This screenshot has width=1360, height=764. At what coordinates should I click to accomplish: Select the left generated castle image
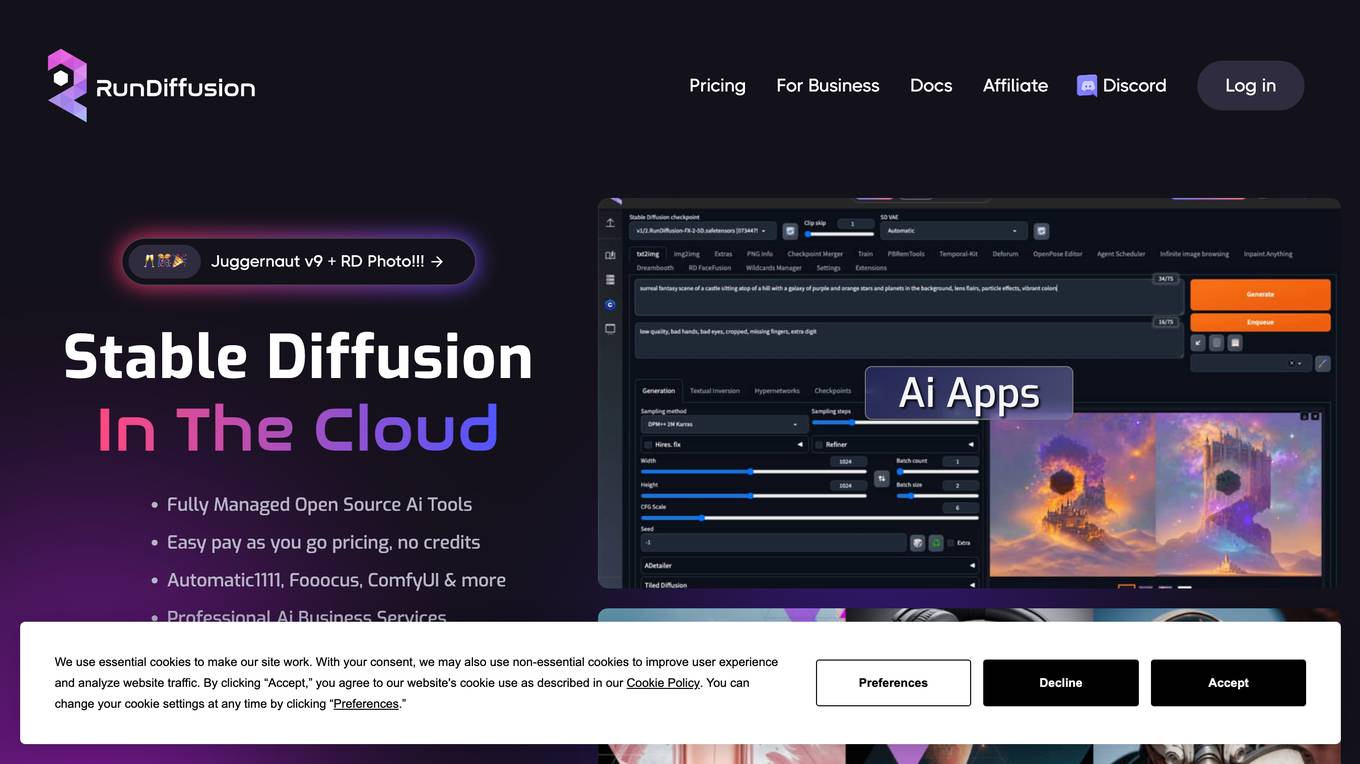click(x=1072, y=494)
